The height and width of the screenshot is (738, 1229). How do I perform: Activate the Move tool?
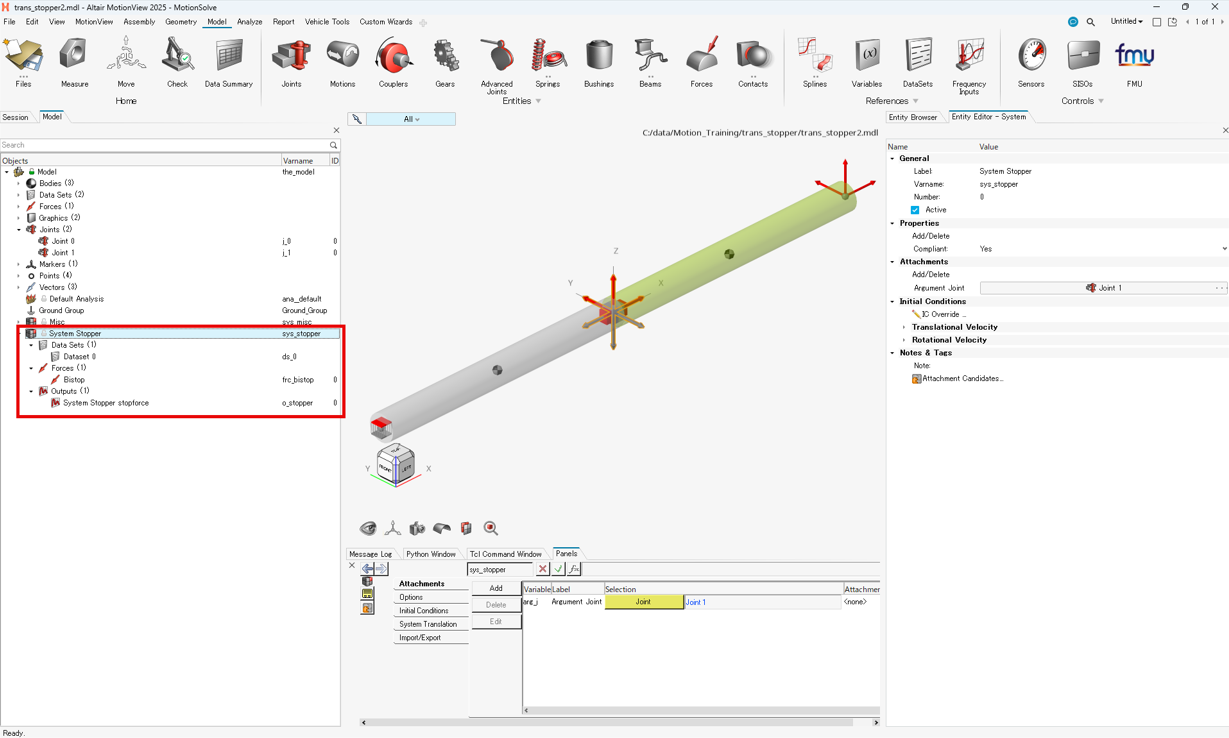click(x=126, y=62)
